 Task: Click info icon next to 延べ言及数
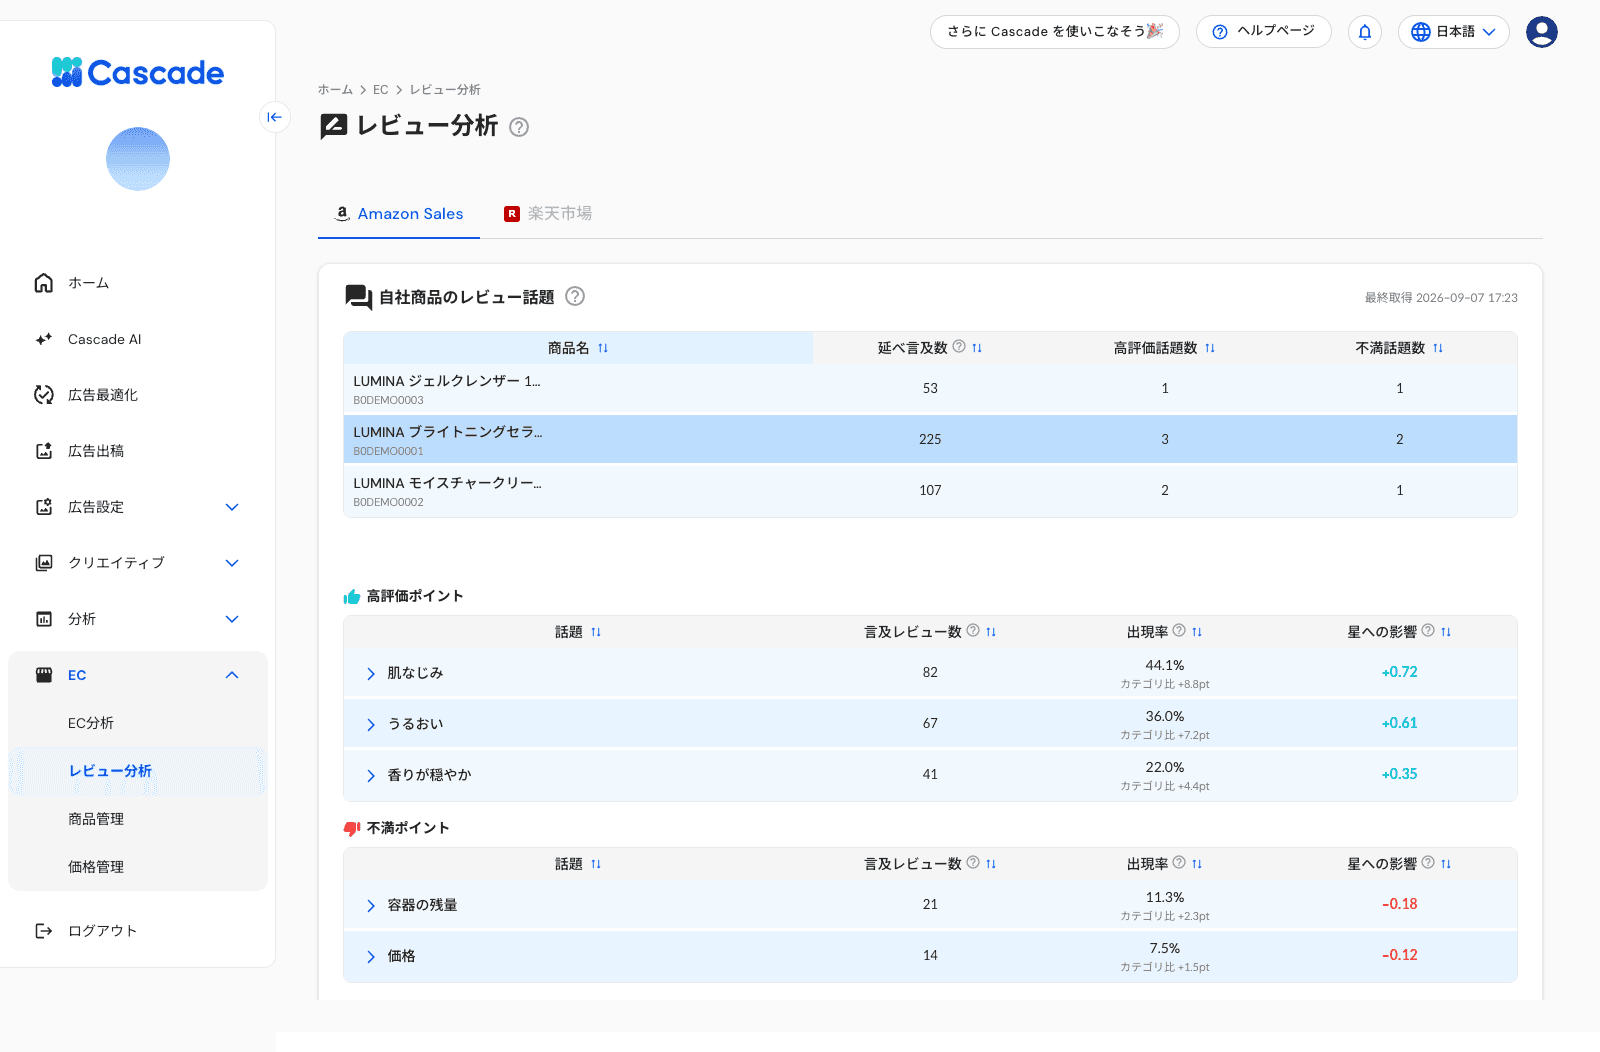959,347
